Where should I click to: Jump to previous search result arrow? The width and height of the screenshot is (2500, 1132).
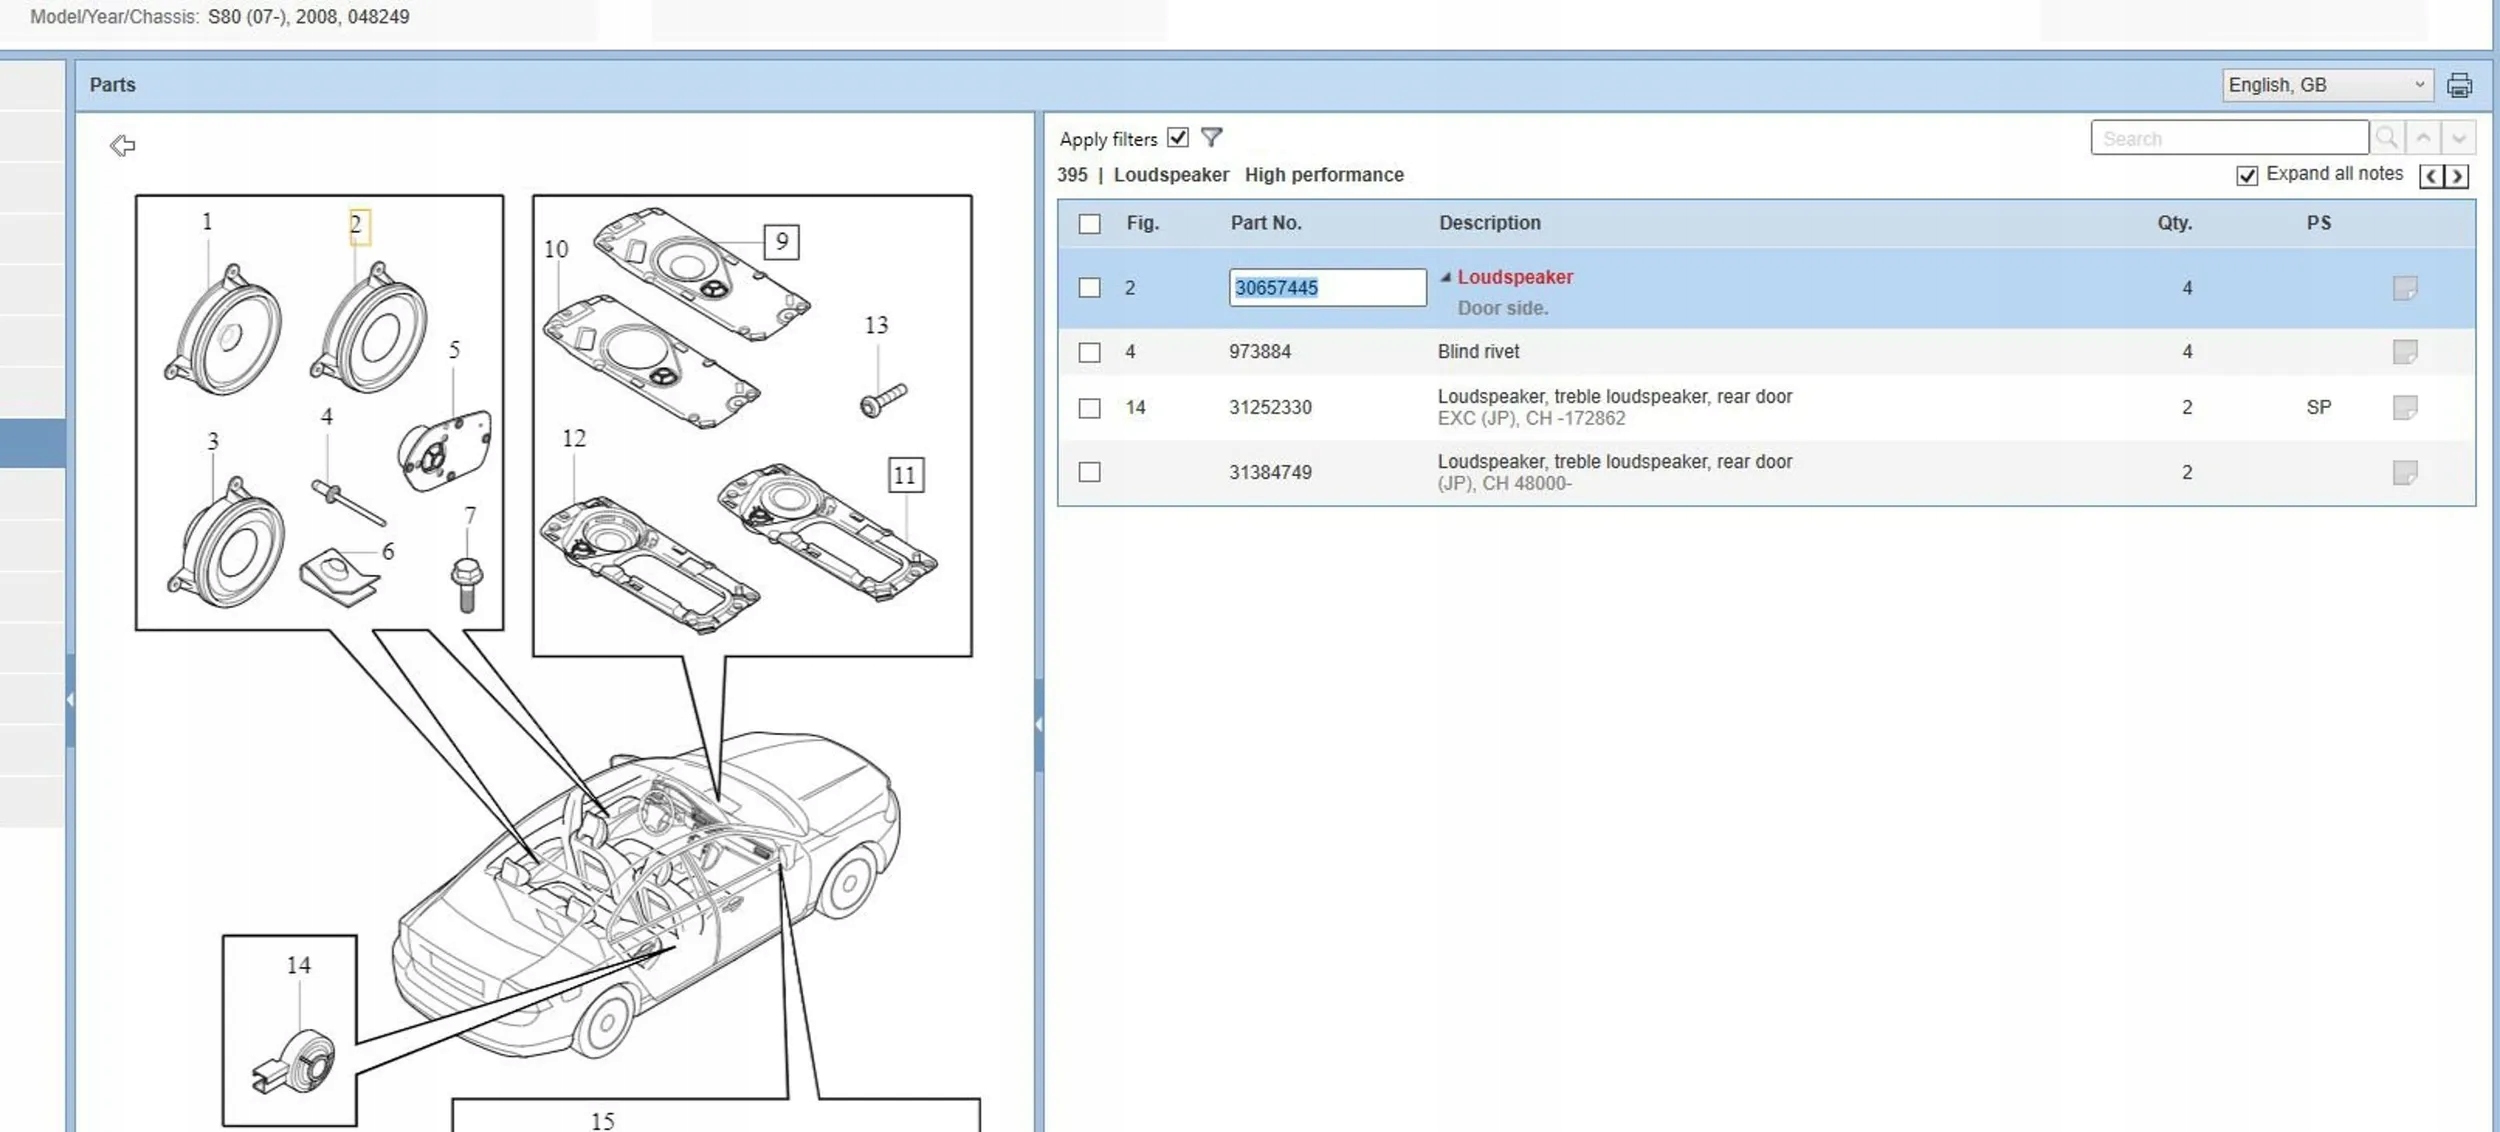(2423, 138)
